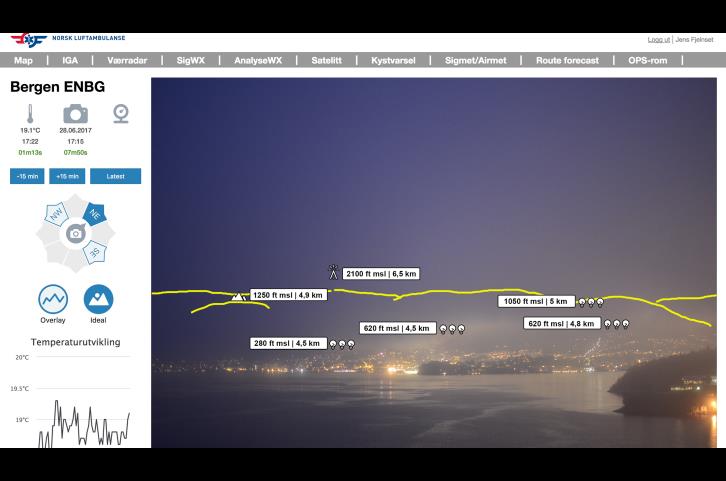Click last bulb icon beside 280 ft label

[351, 344]
